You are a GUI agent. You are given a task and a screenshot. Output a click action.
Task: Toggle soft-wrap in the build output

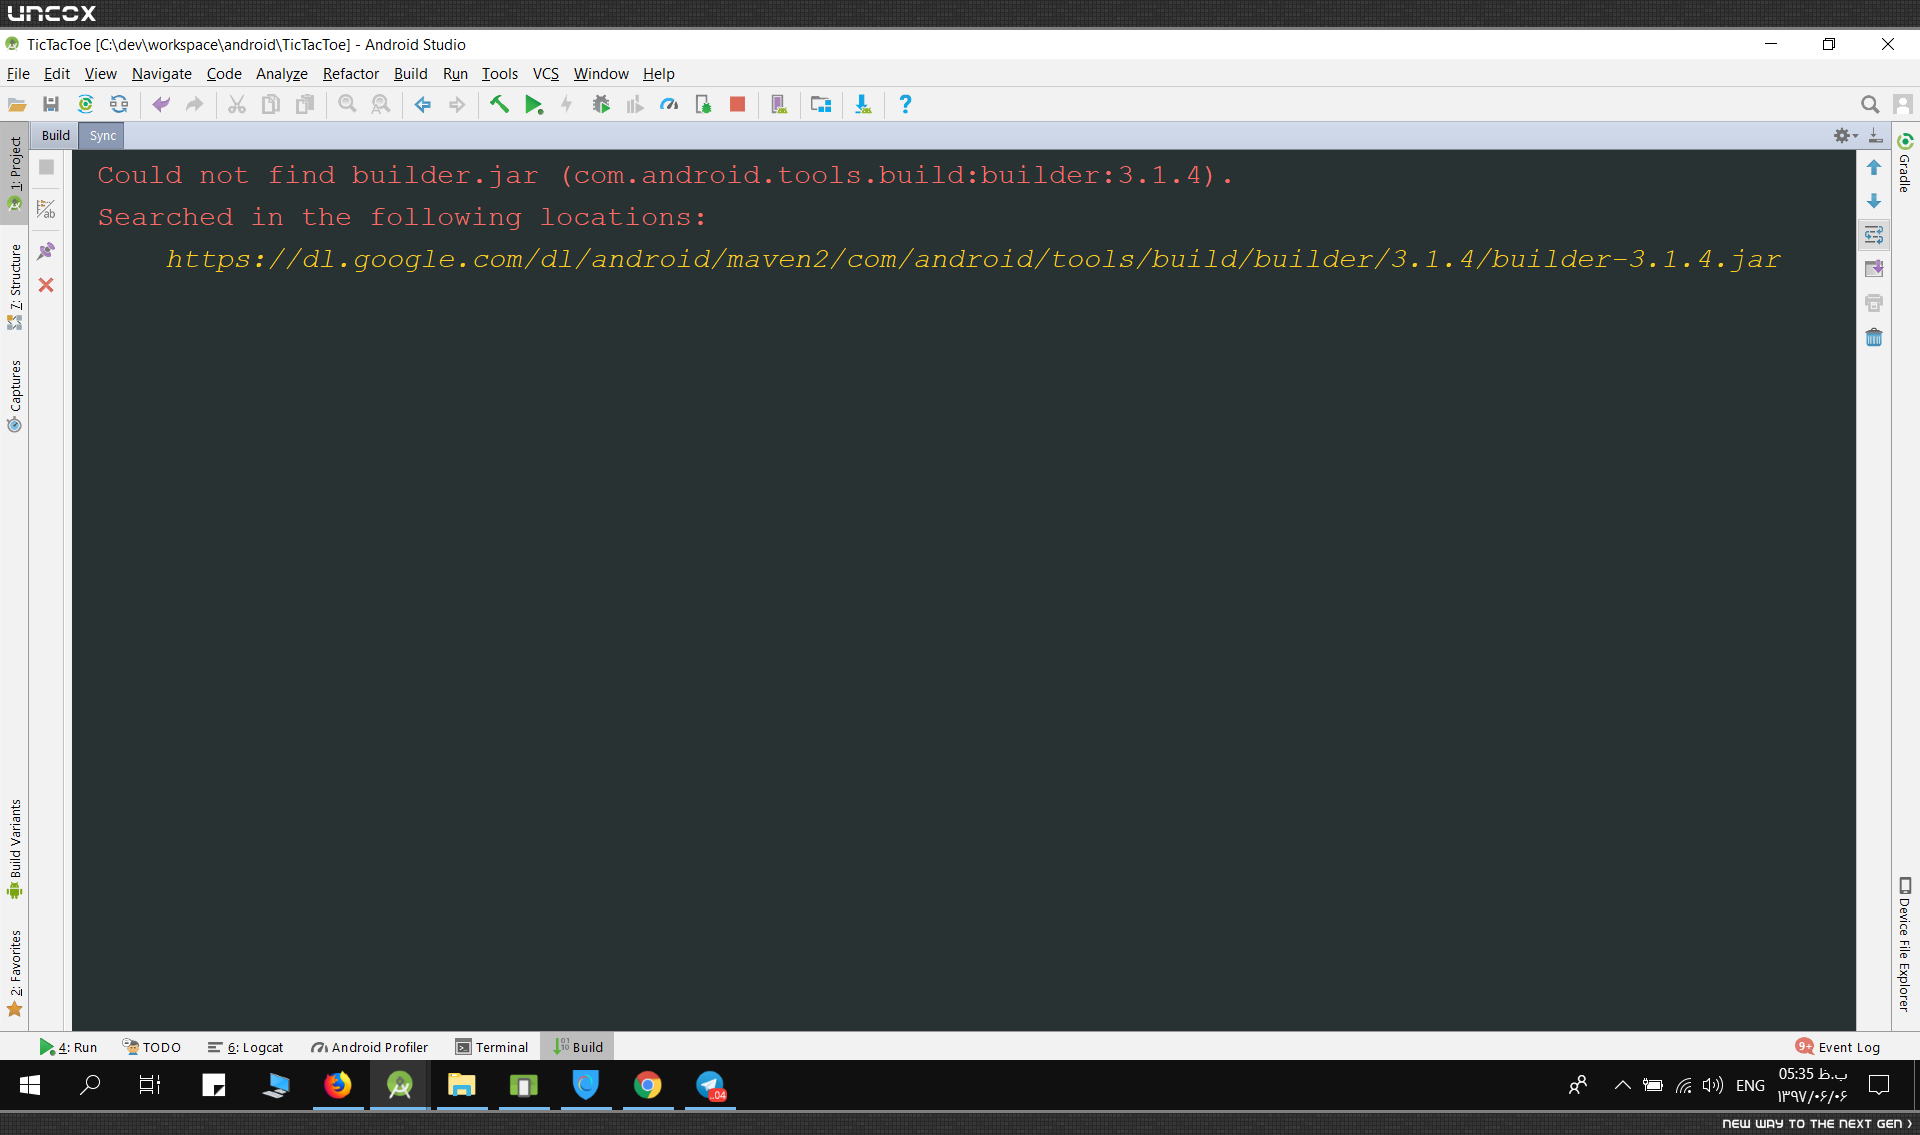[1874, 235]
